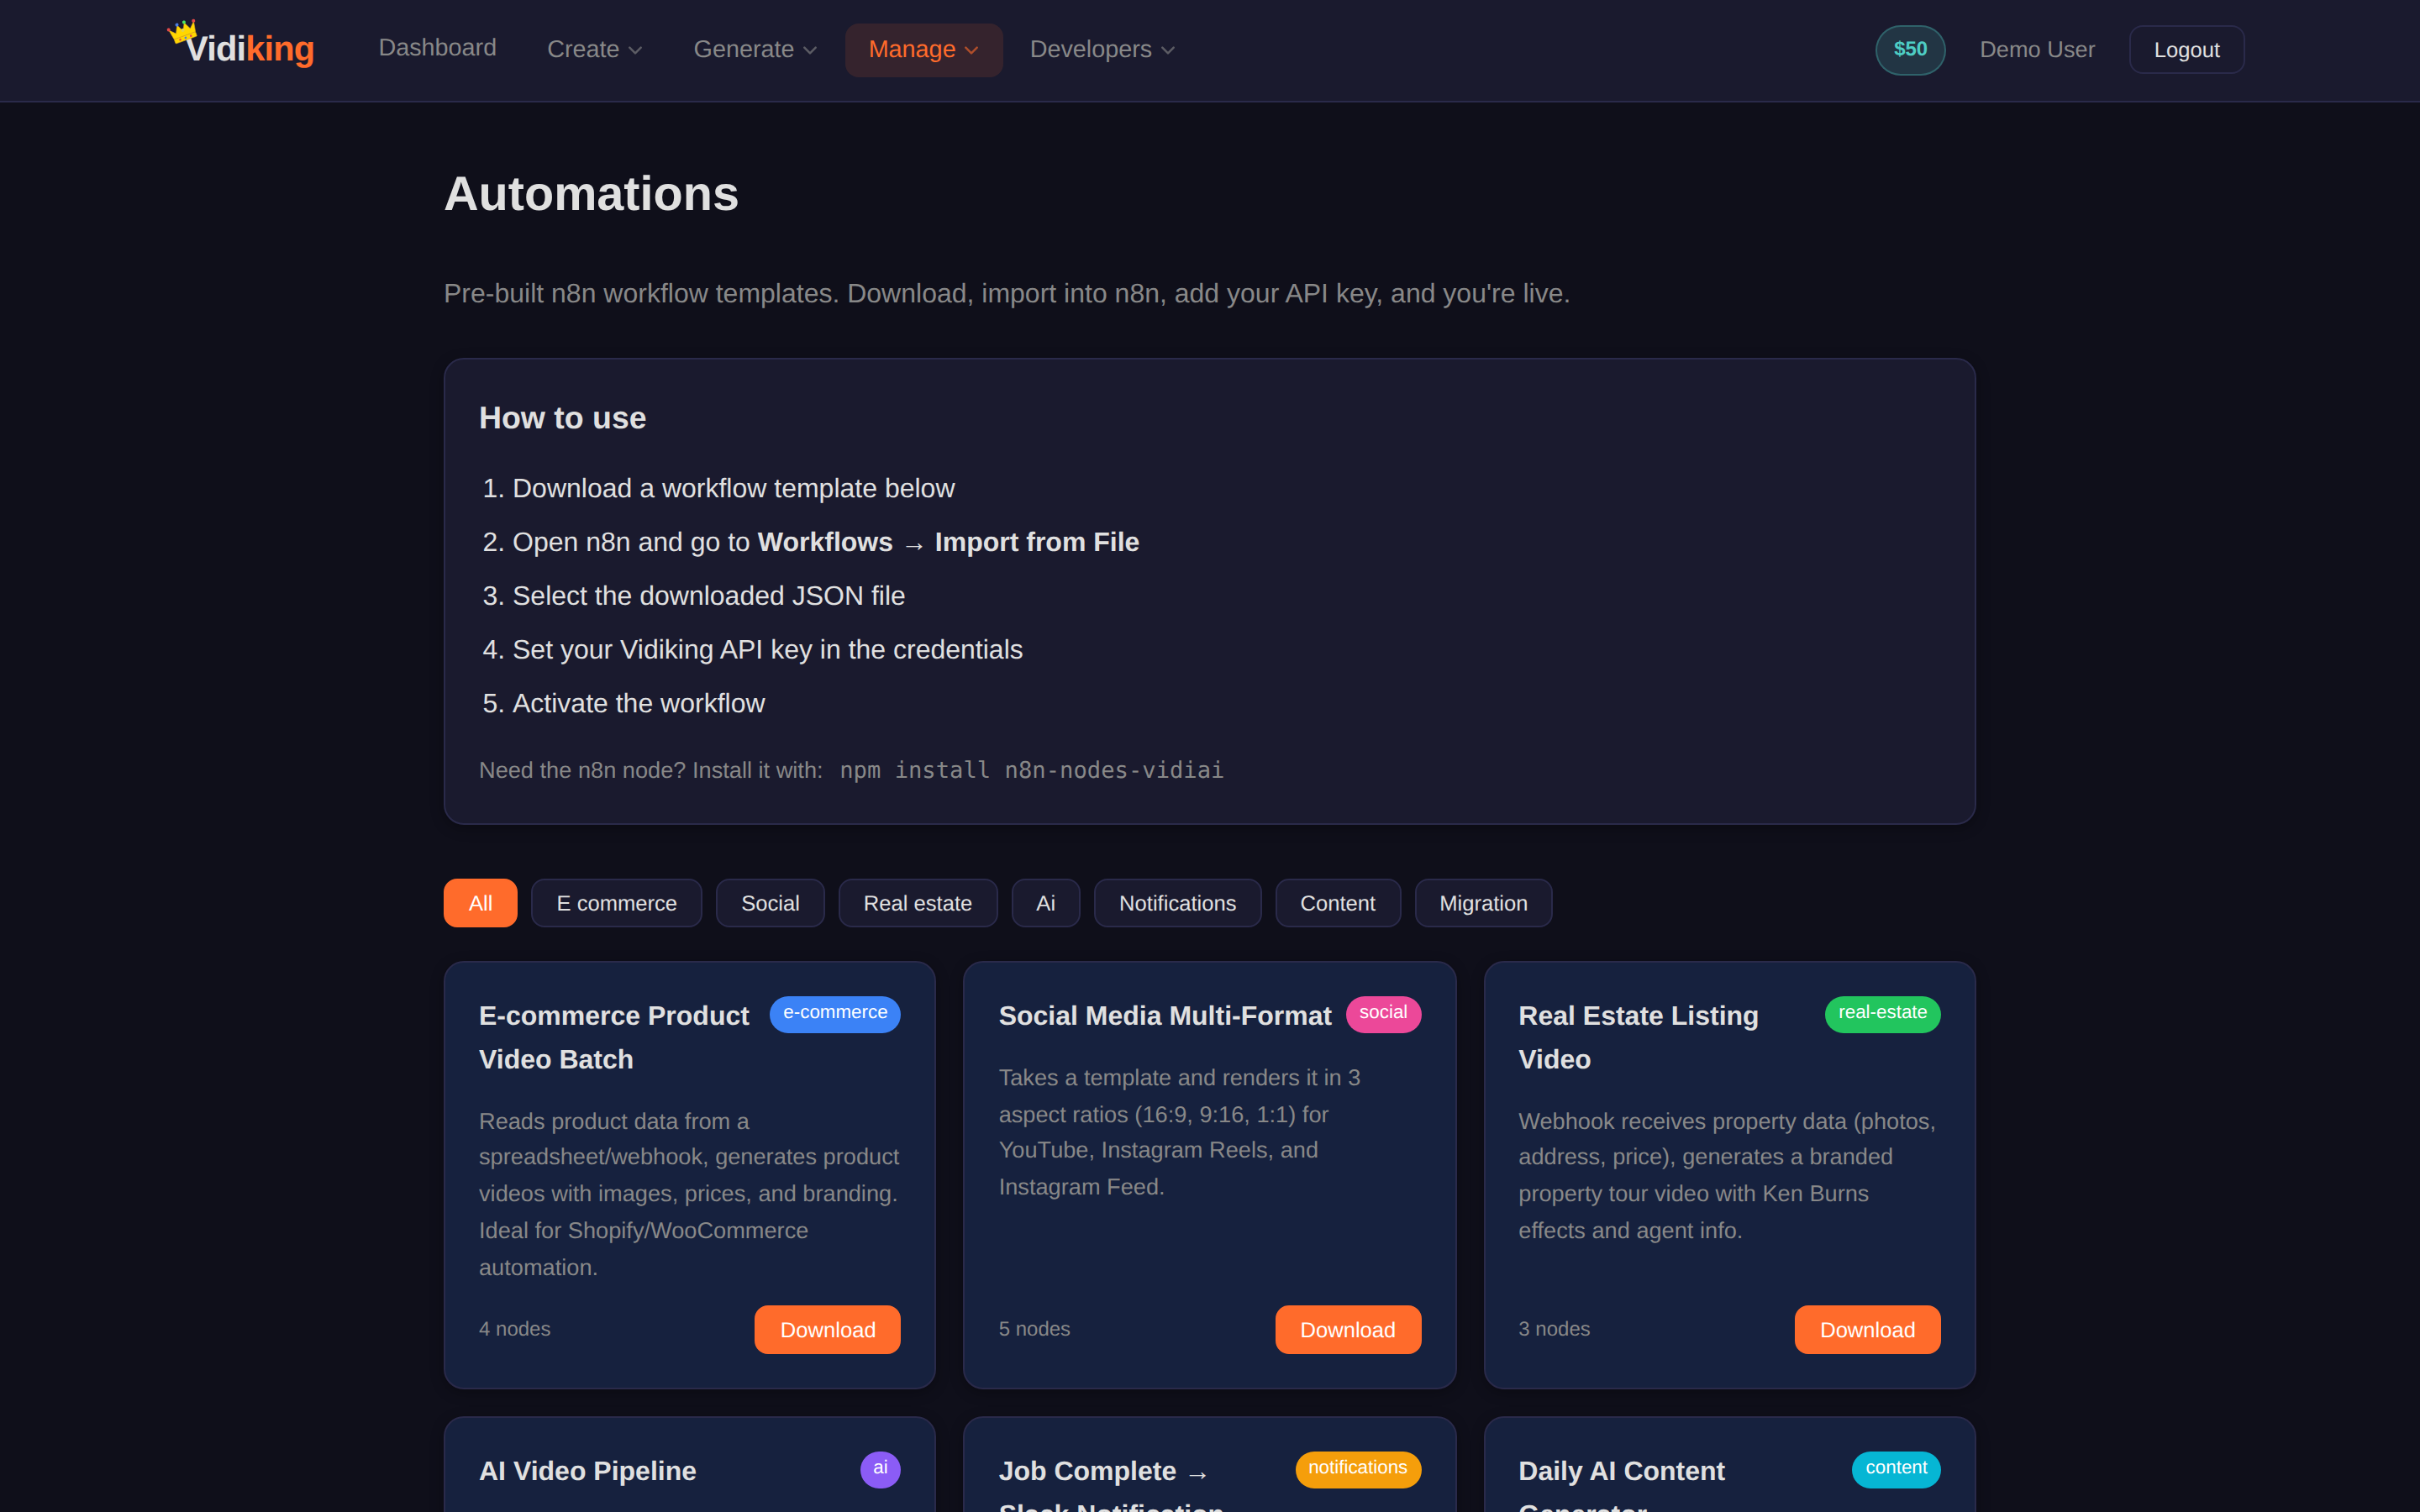
Task: Click the teal content tag badge
Action: (x=1896, y=1468)
